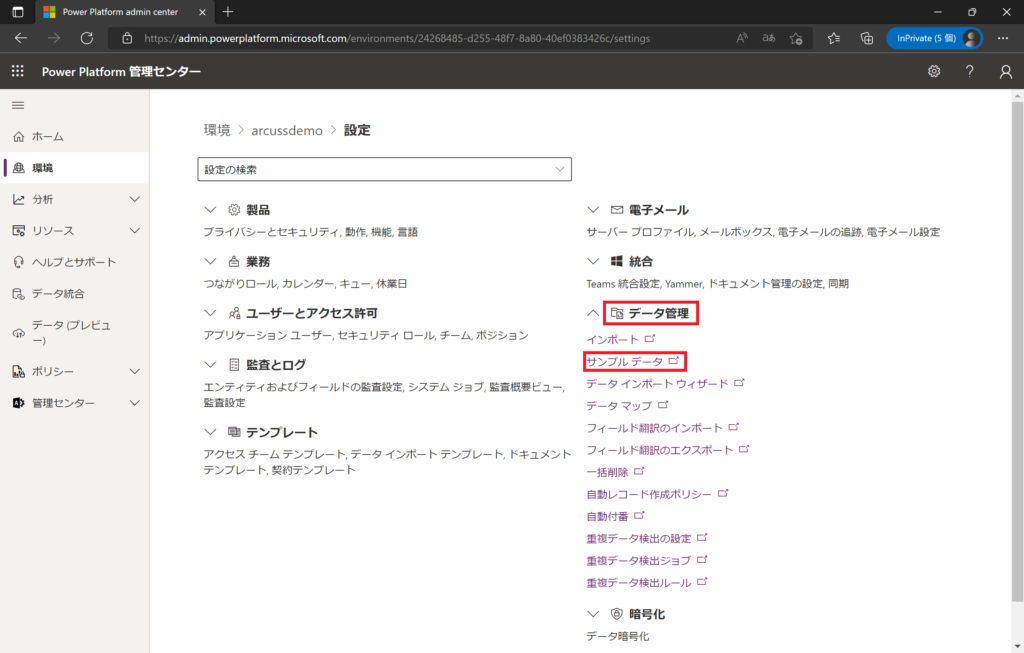Select ホーム in the sidebar
This screenshot has width=1024, height=653.
tap(47, 136)
